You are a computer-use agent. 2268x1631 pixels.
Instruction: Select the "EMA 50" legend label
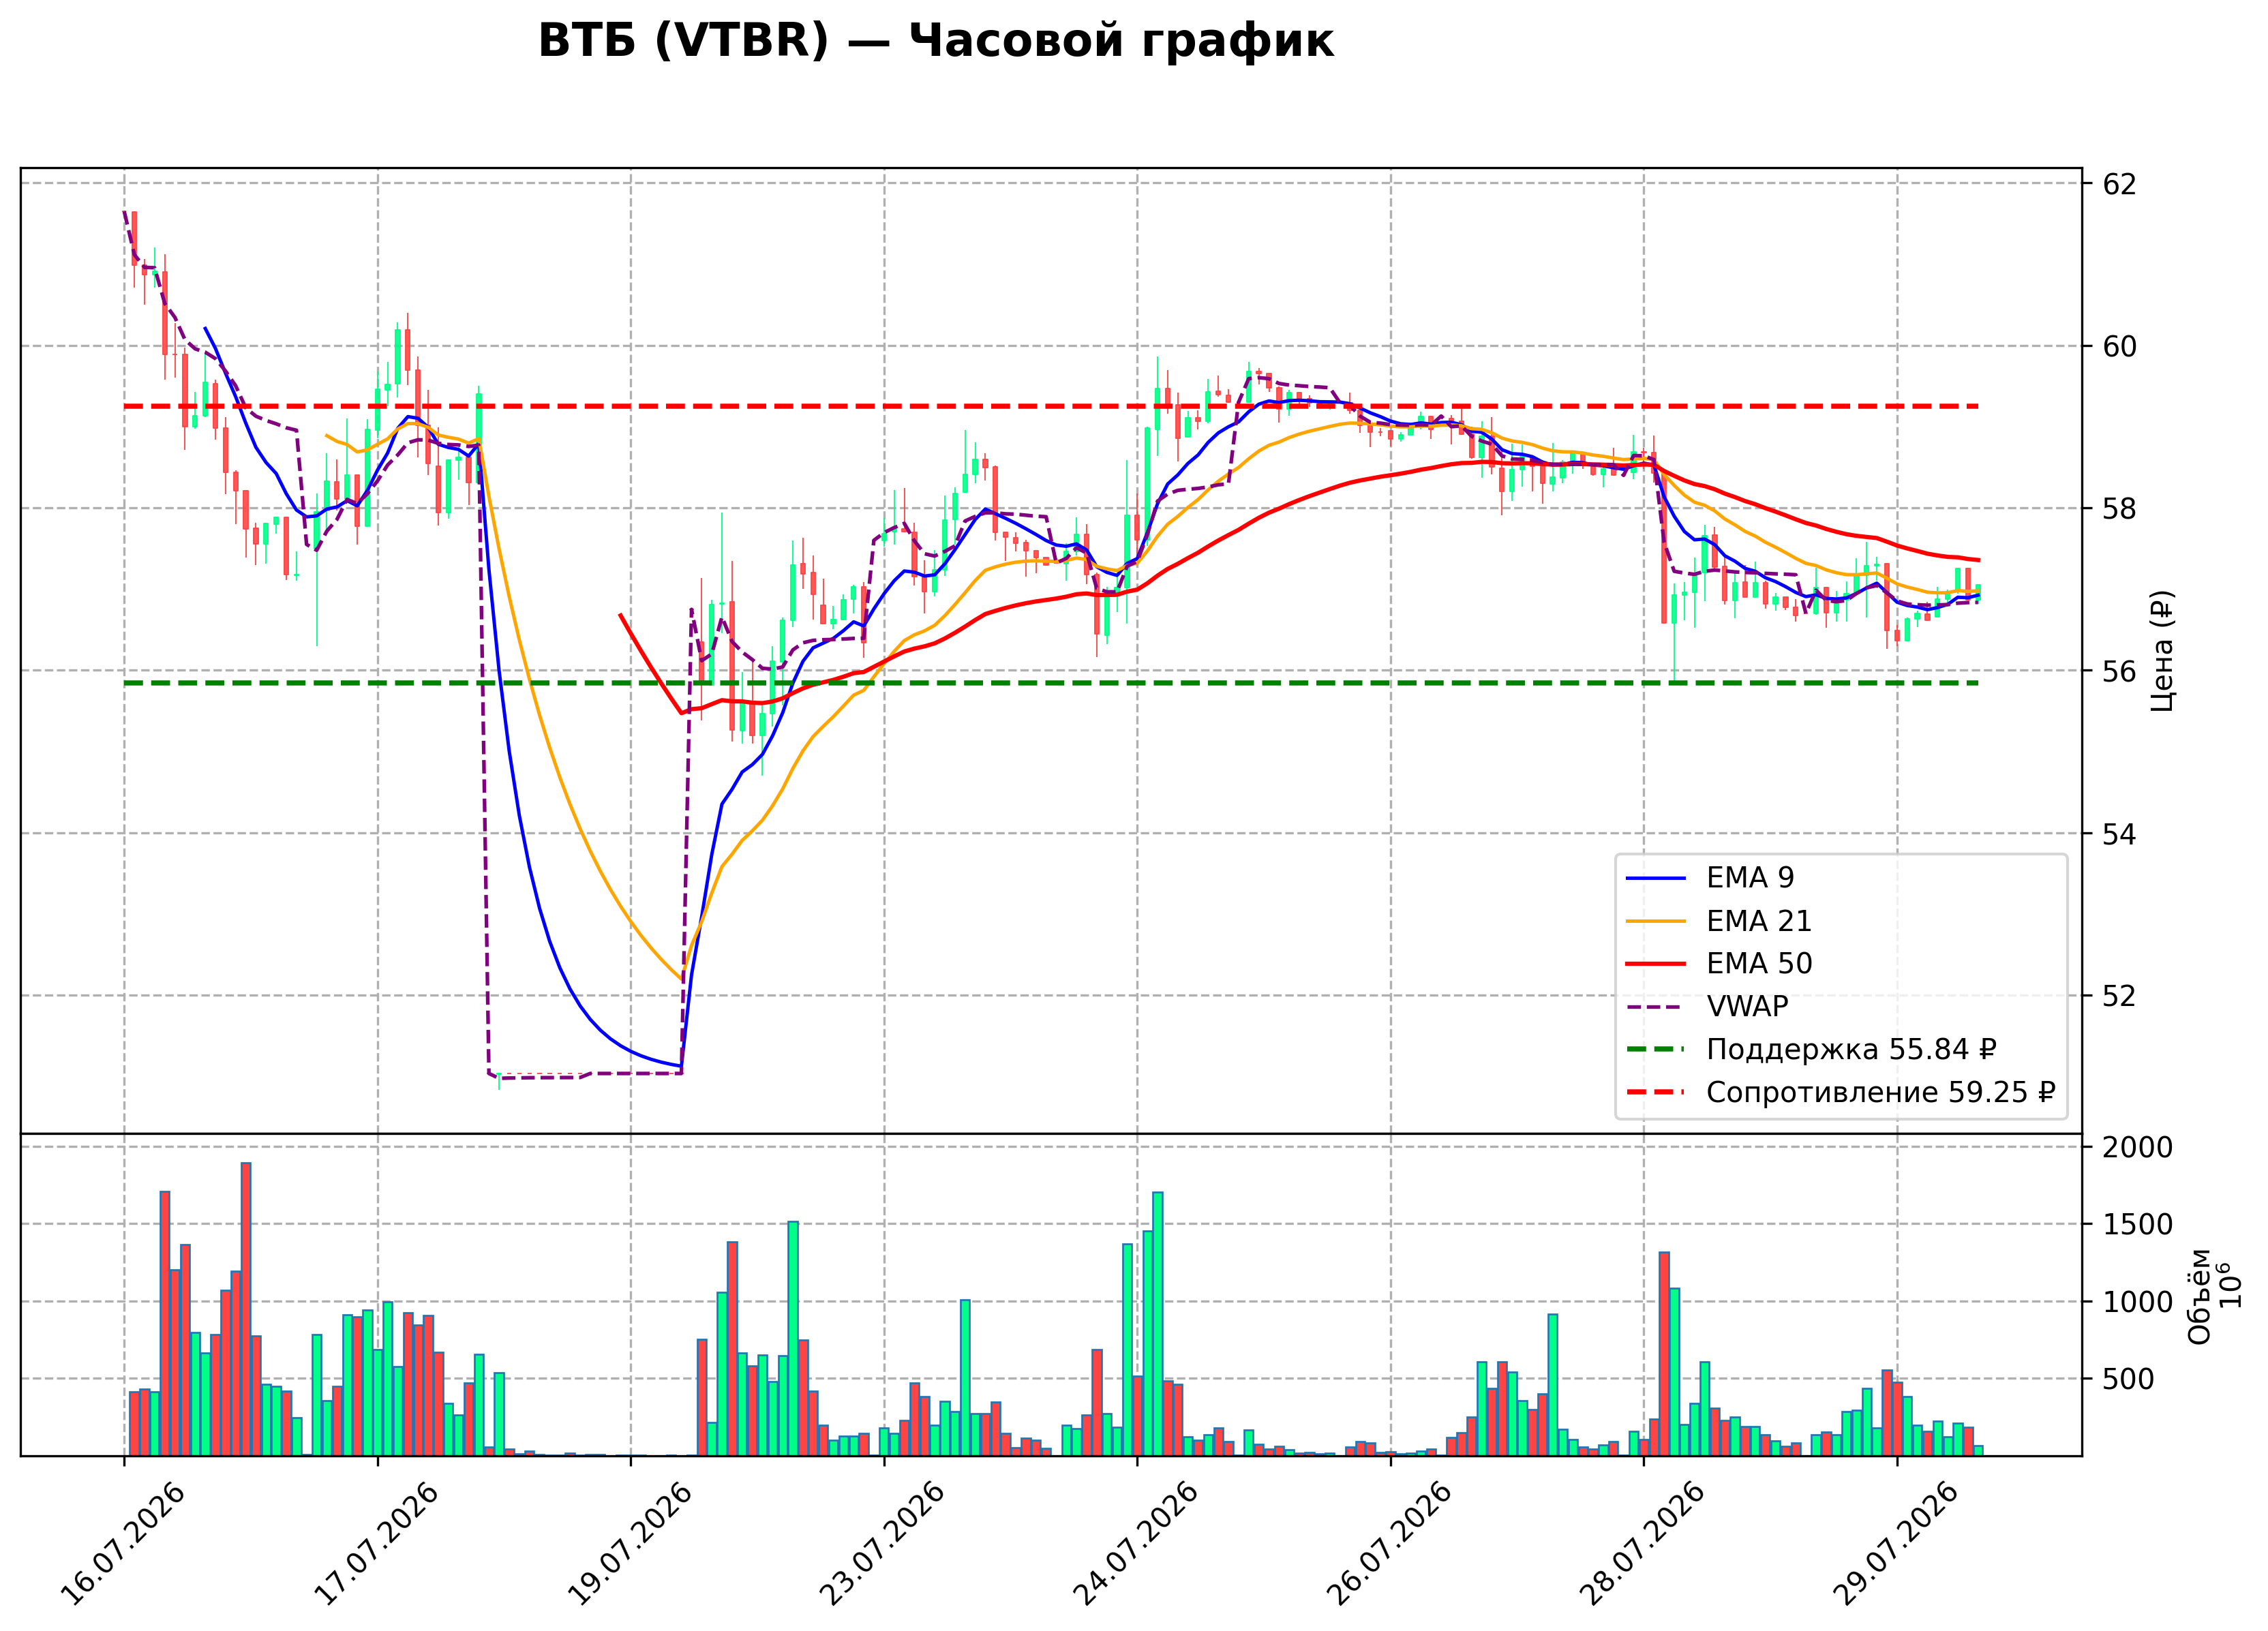1759,964
